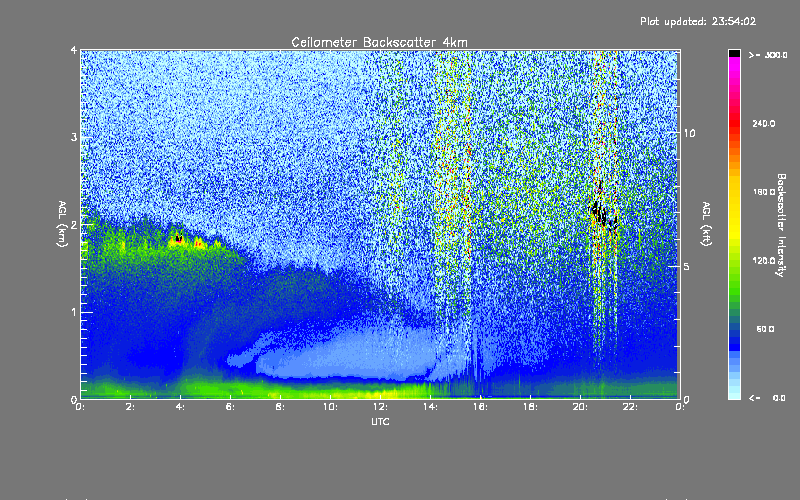Click the '180.0' colorbar value
The image size is (800, 500).
coord(763,192)
